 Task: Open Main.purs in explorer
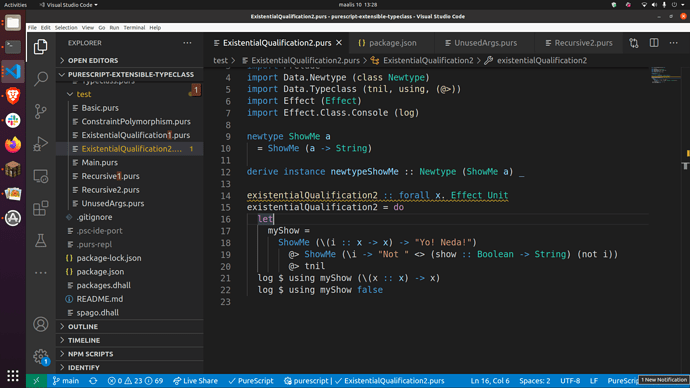(x=99, y=163)
